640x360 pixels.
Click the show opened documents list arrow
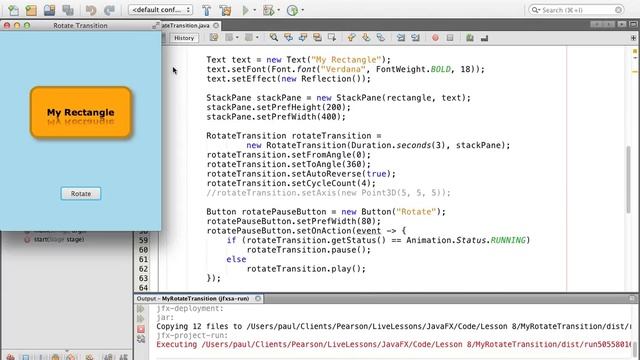[622, 24]
